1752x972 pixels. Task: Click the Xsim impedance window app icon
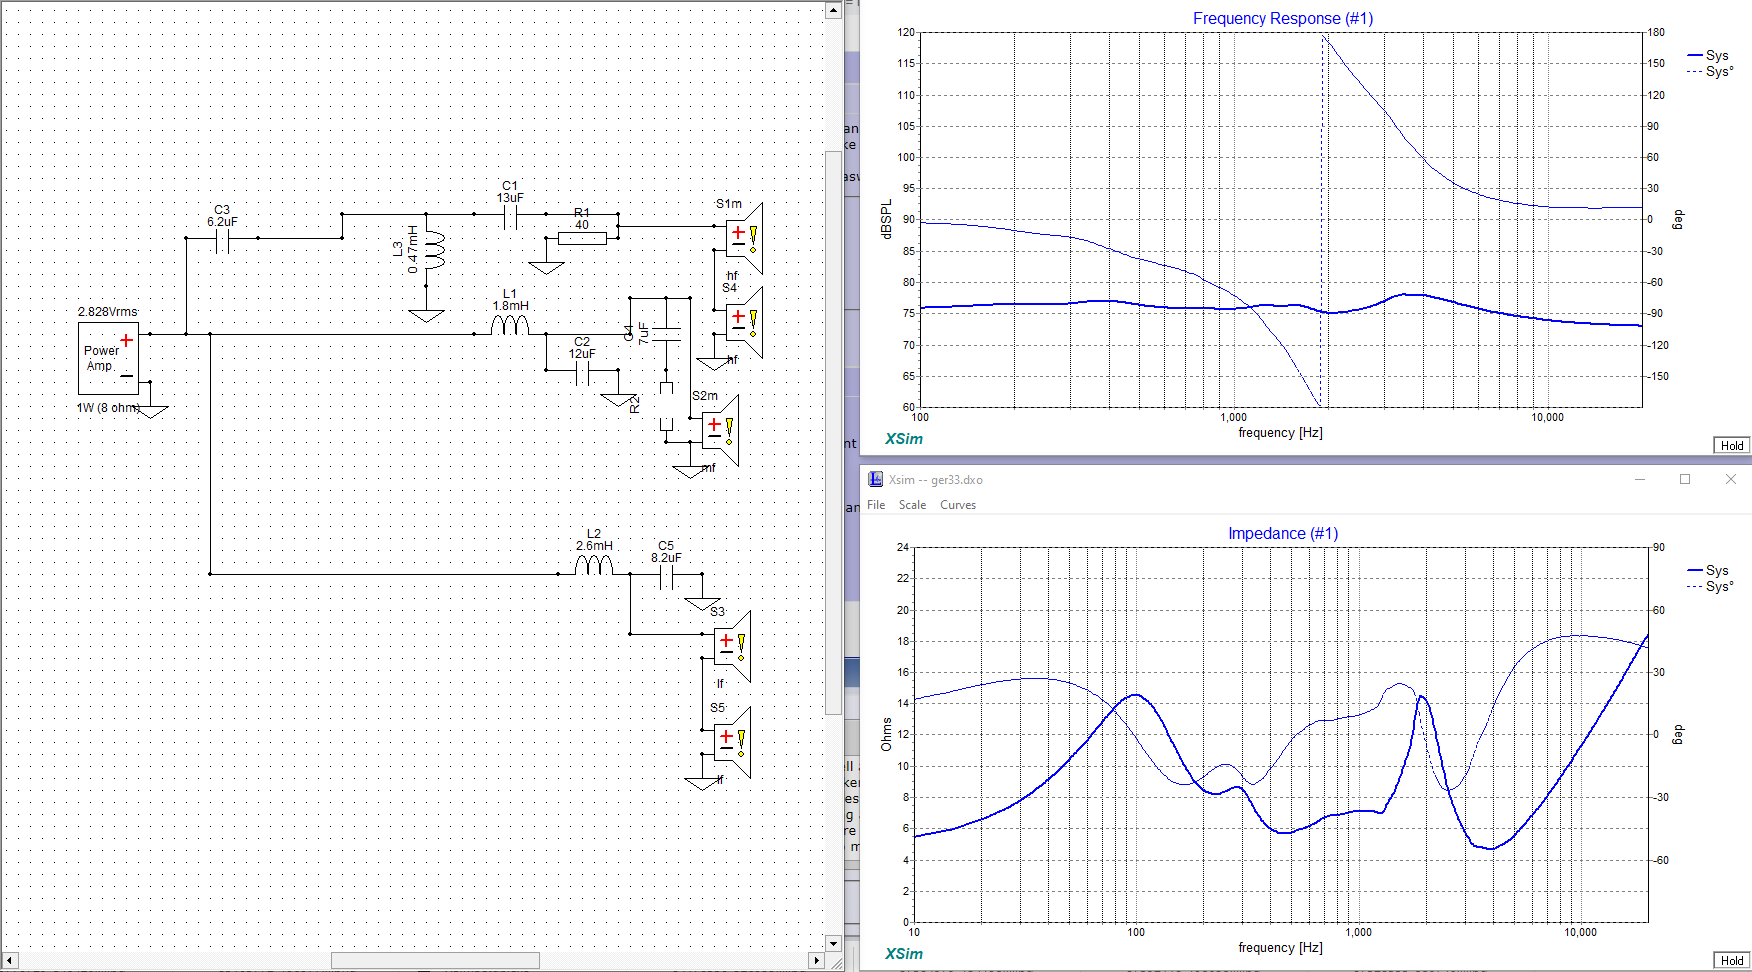[875, 479]
